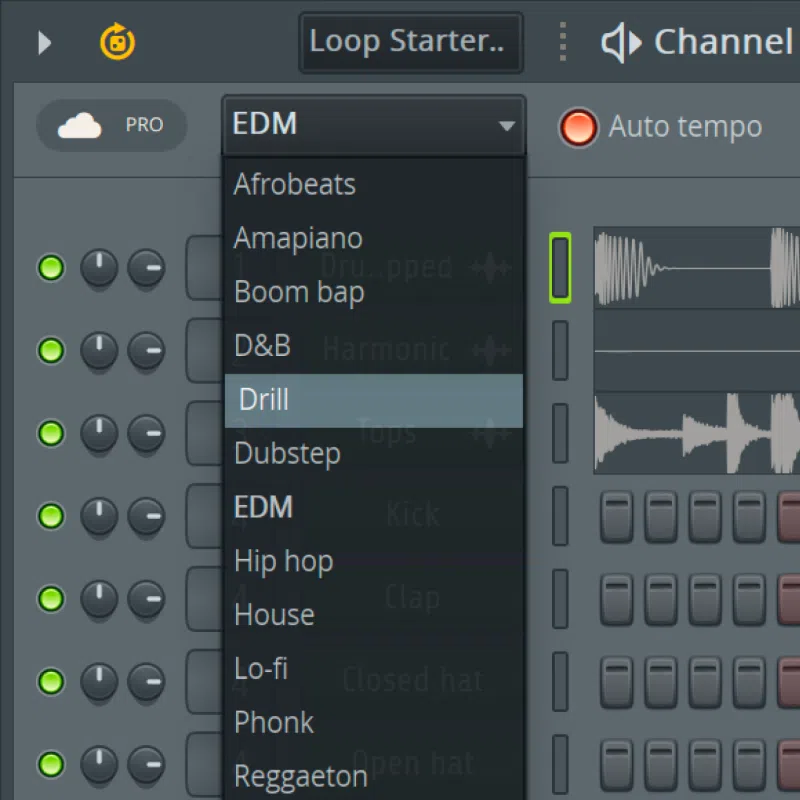Viewport: 800px width, 800px height.
Task: Click the Tops channel volume knob
Action: pos(146,433)
